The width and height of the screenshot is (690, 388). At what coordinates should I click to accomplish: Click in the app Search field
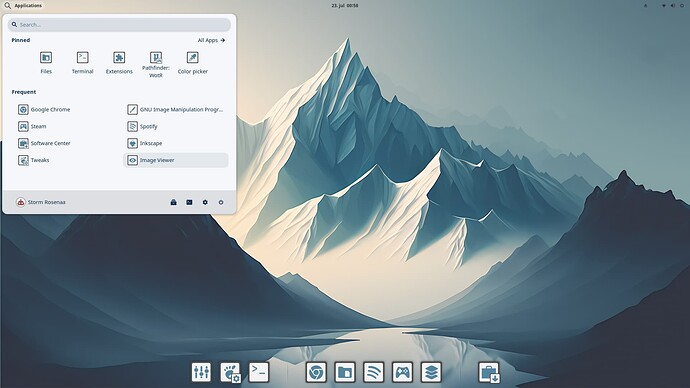click(x=119, y=25)
